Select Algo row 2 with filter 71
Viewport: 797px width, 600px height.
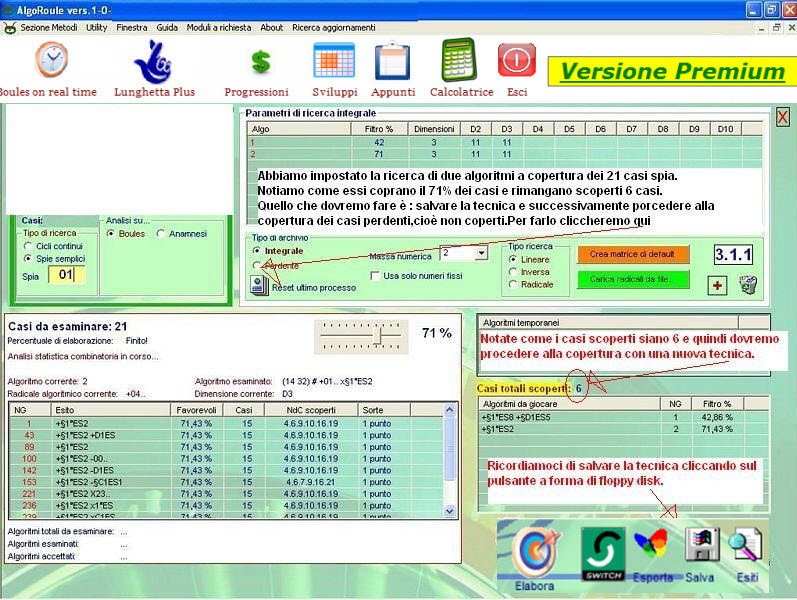click(505, 154)
